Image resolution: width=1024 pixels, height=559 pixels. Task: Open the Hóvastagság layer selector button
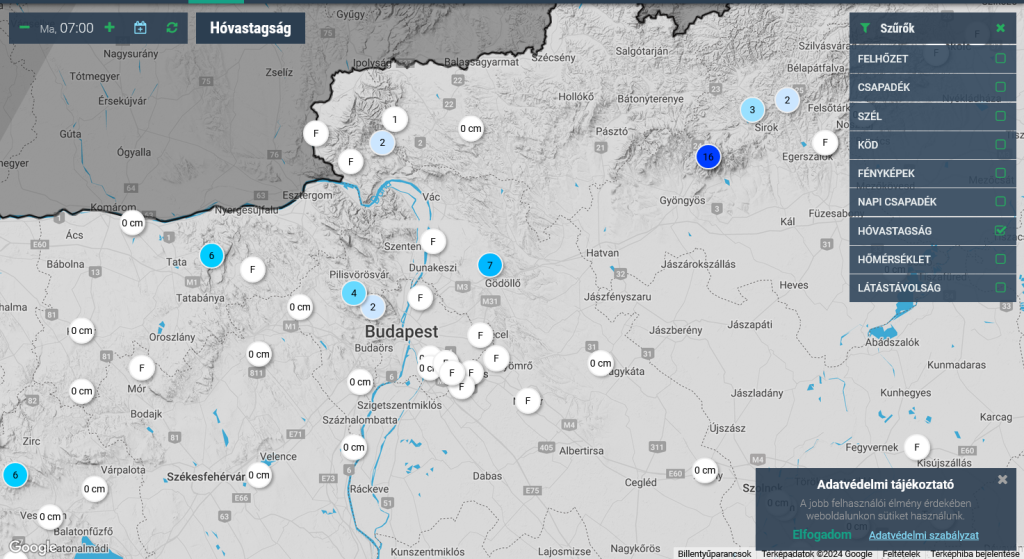(x=251, y=28)
